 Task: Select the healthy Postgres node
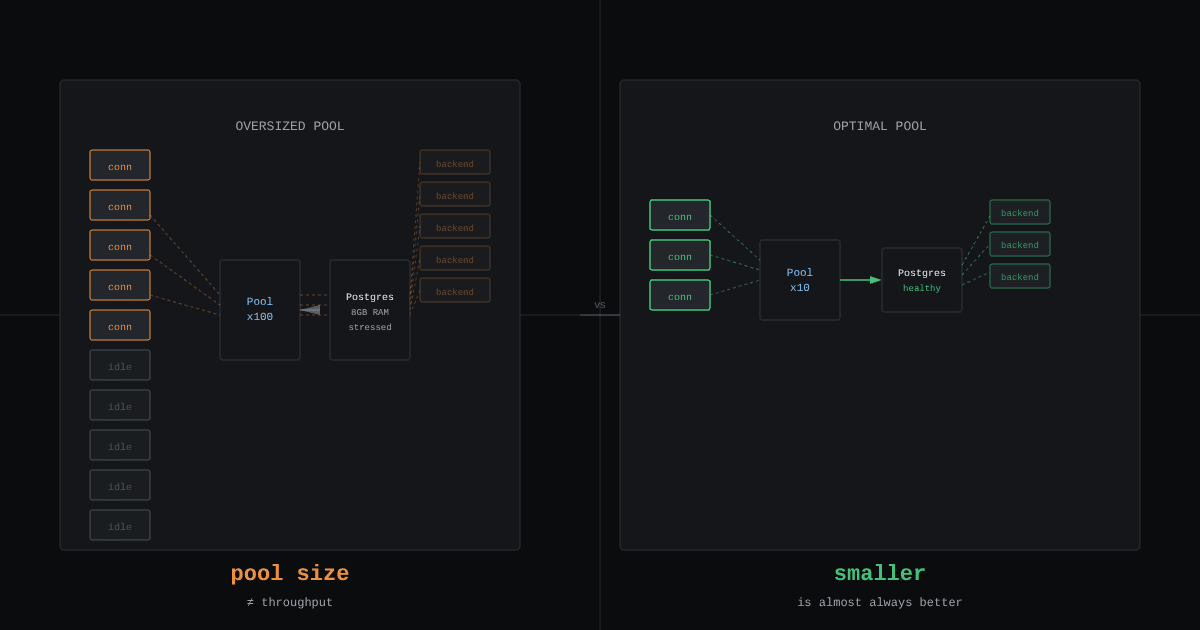[922, 280]
